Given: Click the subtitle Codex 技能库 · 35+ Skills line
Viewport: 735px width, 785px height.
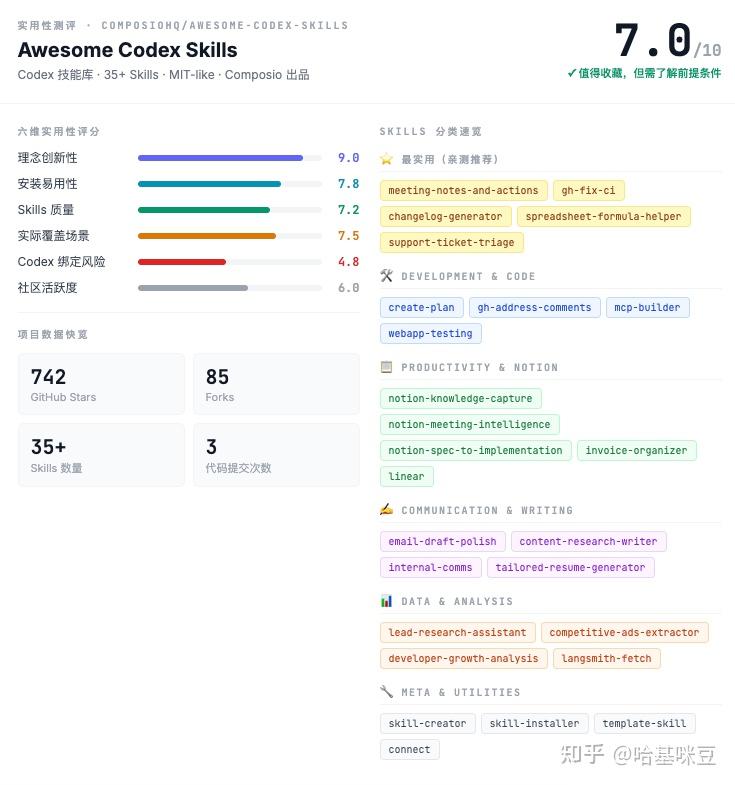Looking at the screenshot, I should 164,75.
